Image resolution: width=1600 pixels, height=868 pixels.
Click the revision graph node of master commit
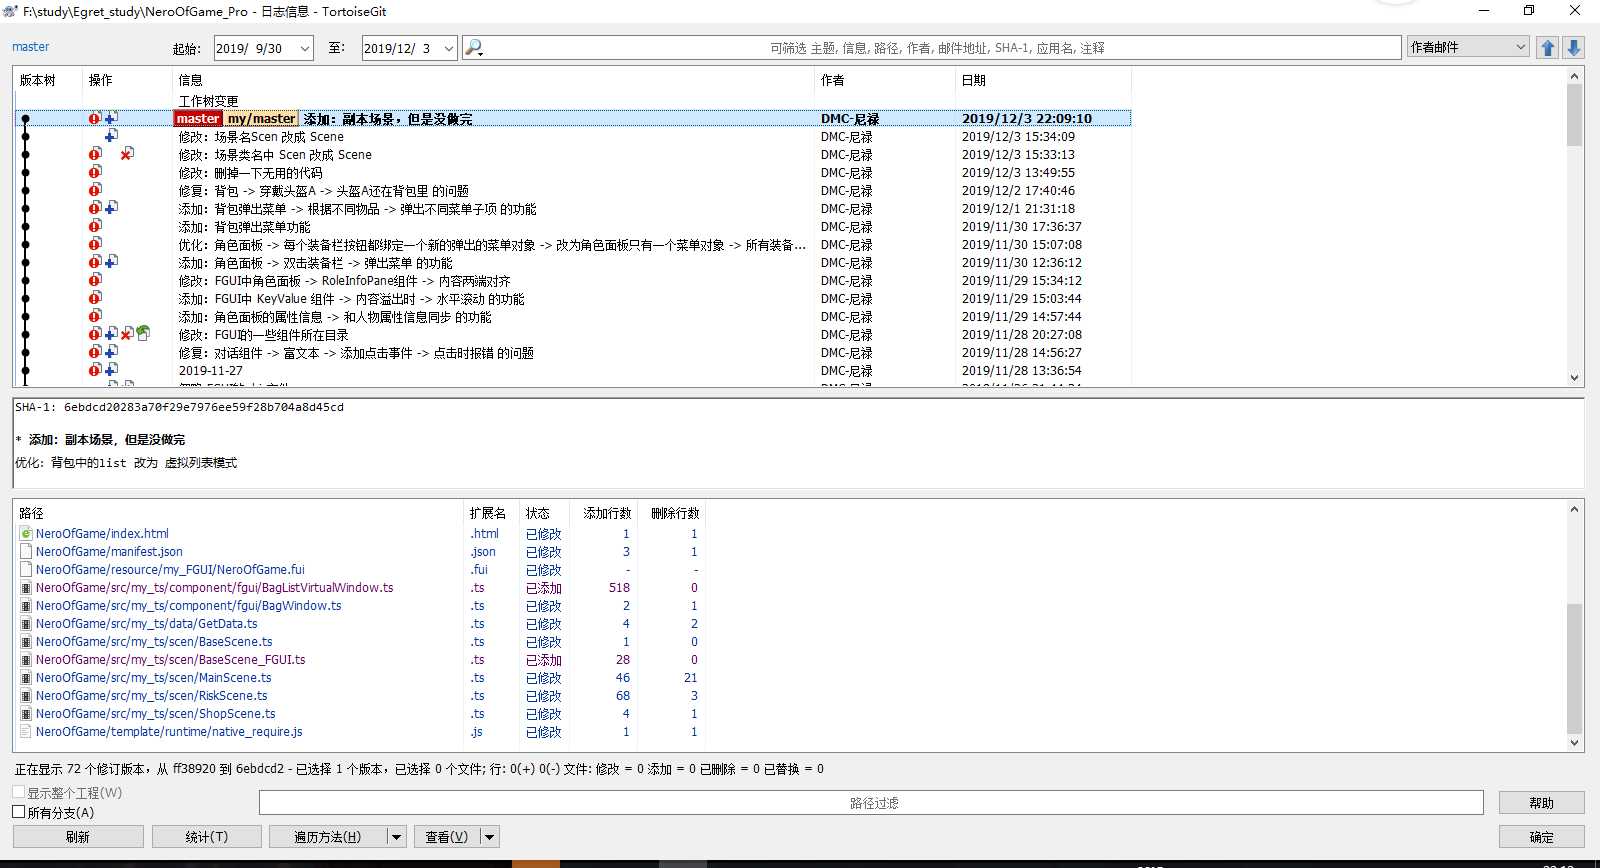pyautogui.click(x=25, y=119)
